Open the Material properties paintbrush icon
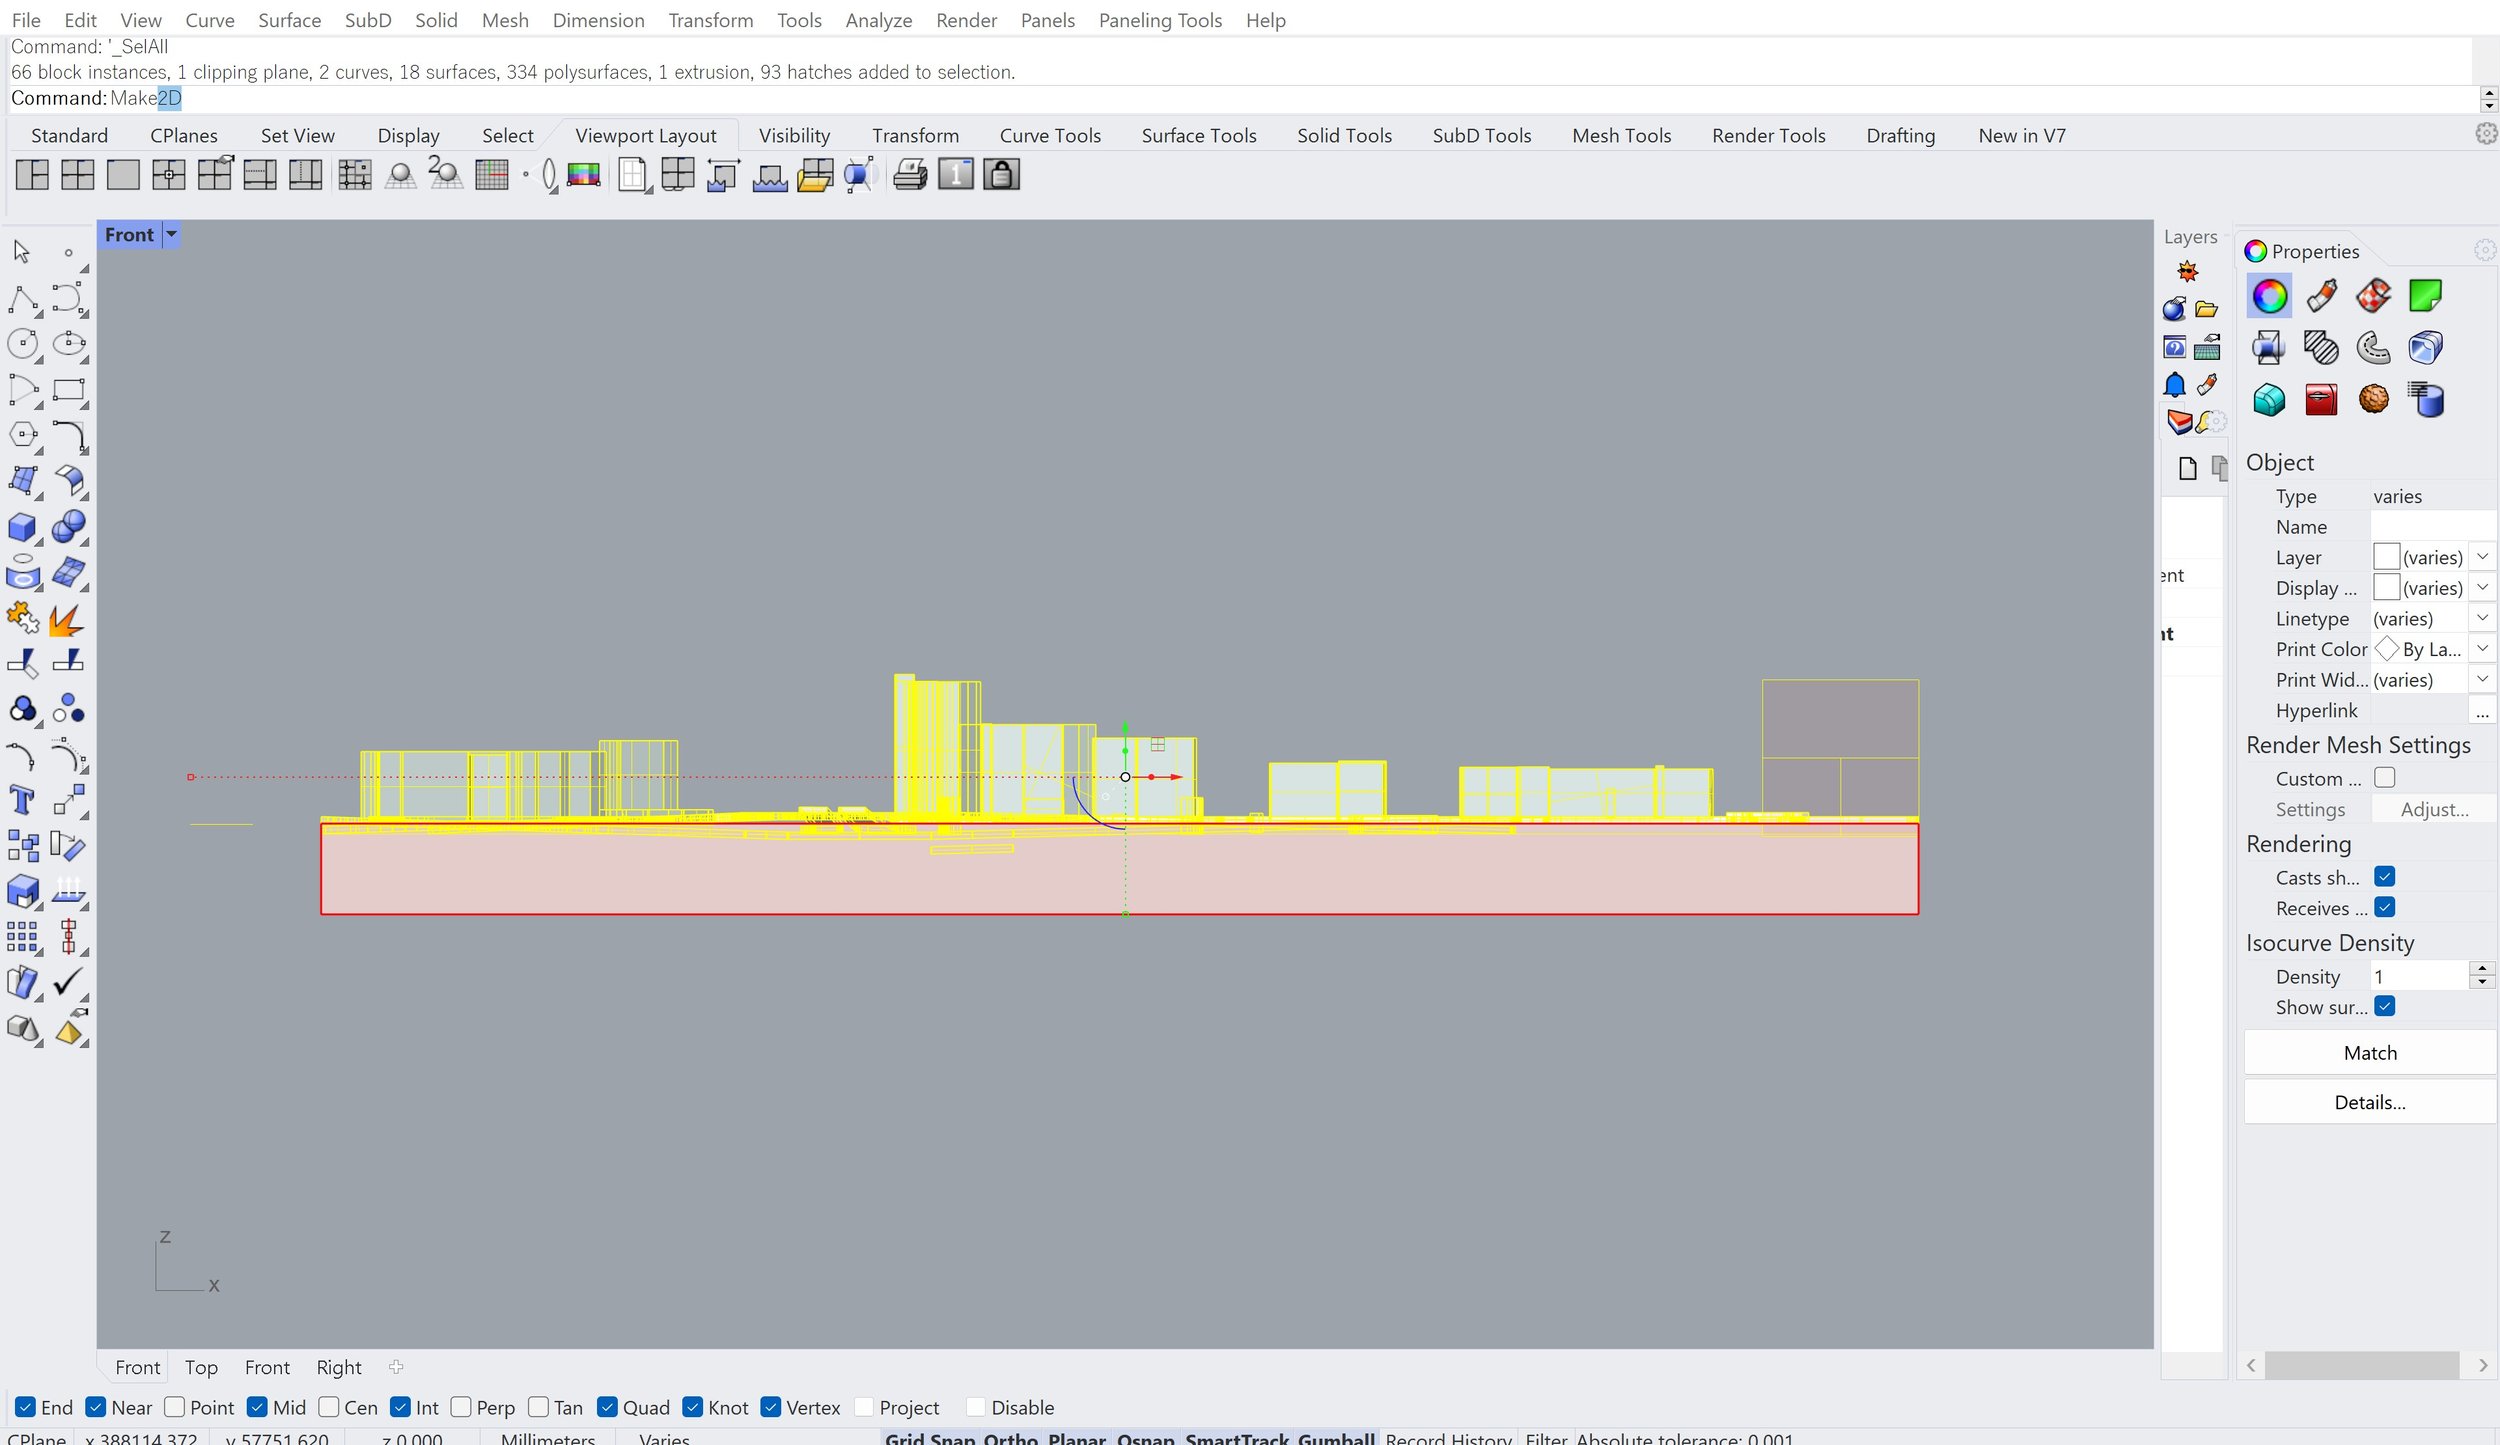 point(2322,296)
